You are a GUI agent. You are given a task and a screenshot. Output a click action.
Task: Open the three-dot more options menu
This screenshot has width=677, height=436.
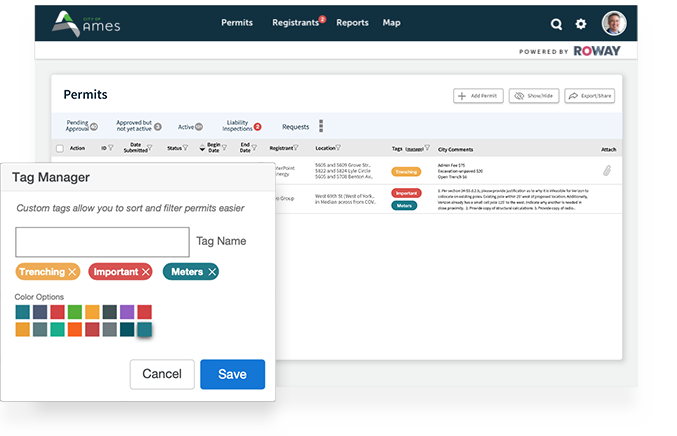click(321, 126)
